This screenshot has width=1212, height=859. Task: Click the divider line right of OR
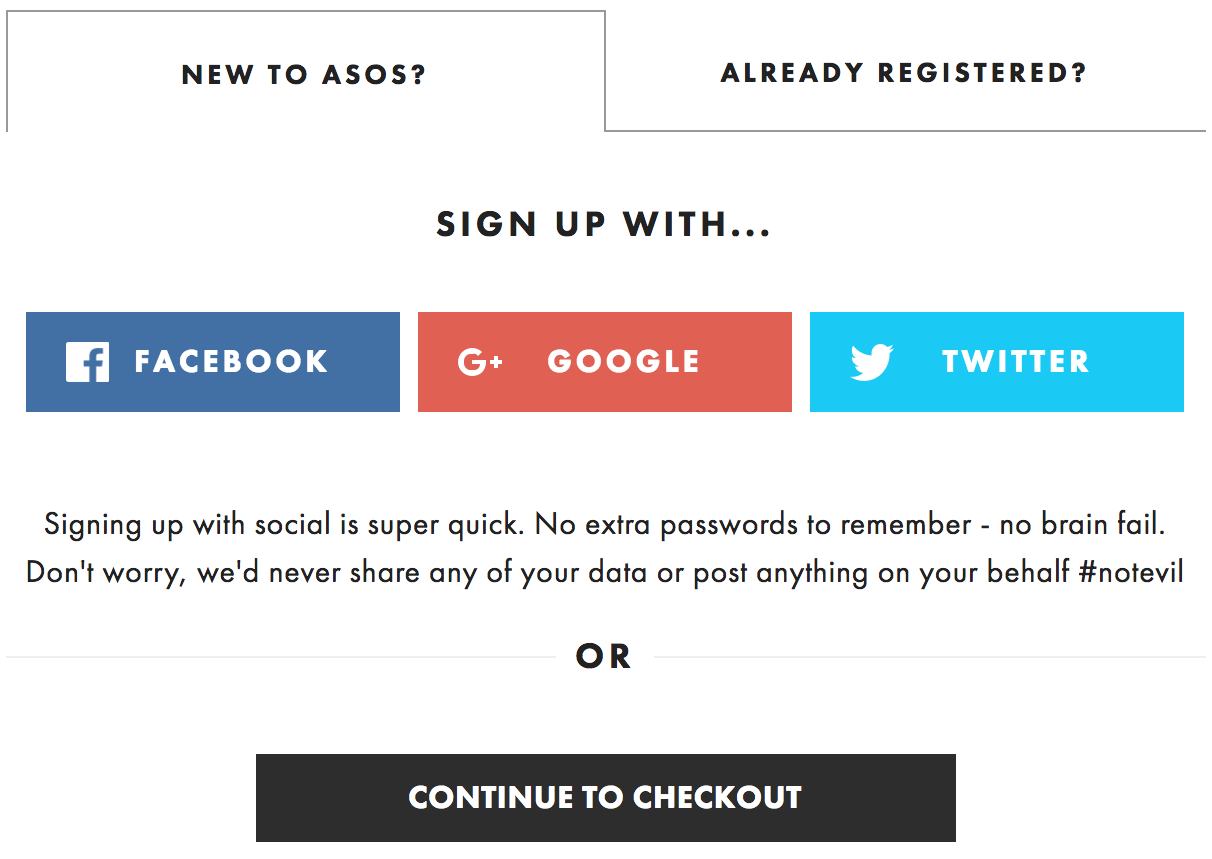click(929, 657)
